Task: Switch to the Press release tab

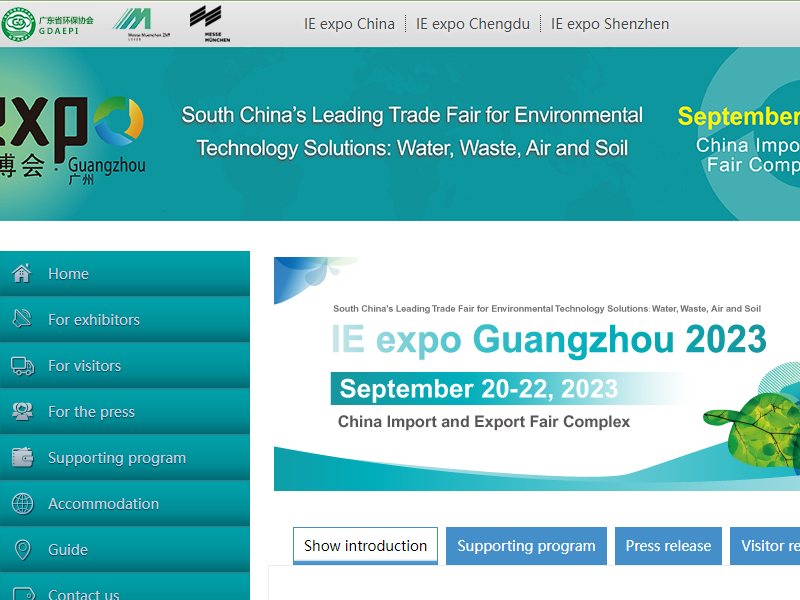Action: pyautogui.click(x=668, y=546)
